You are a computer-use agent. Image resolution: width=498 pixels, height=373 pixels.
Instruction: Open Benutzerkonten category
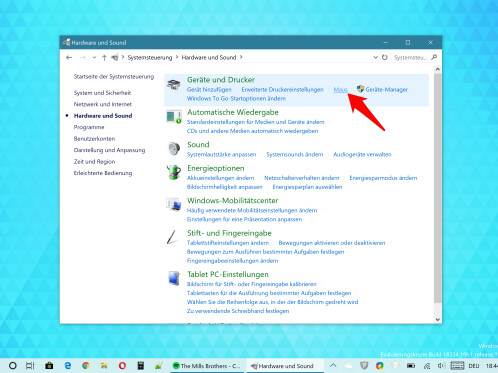94,139
